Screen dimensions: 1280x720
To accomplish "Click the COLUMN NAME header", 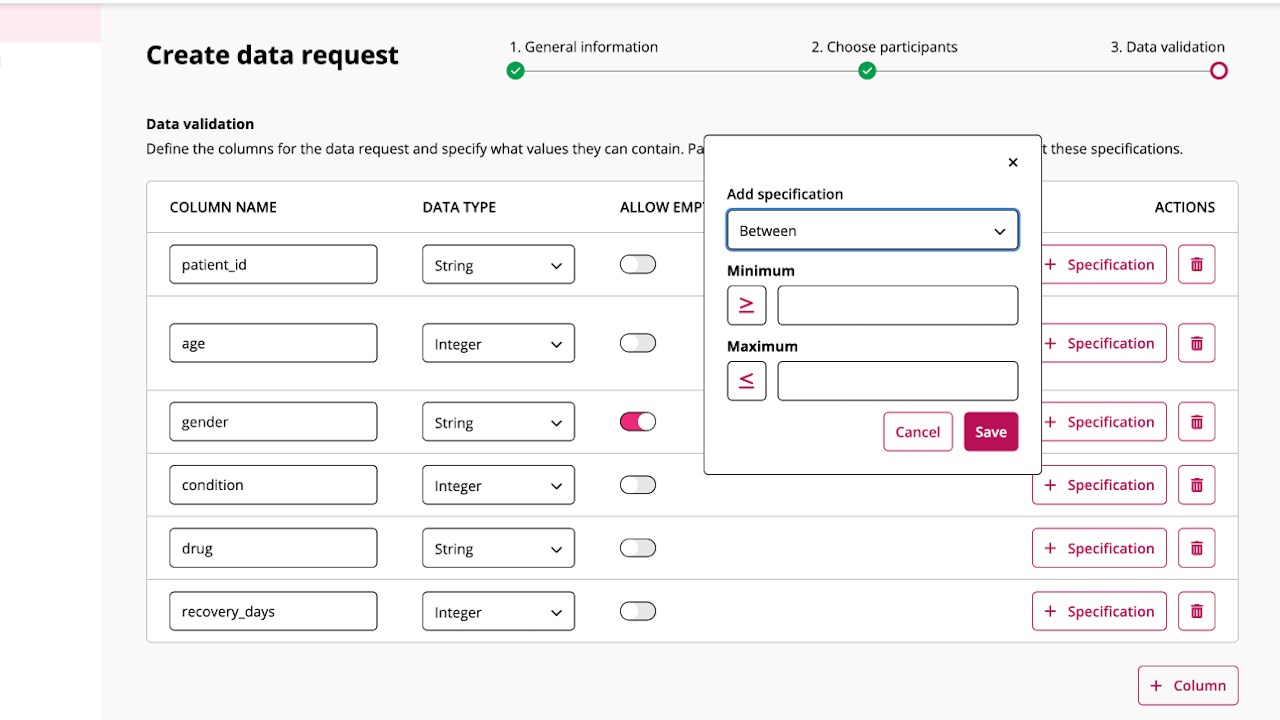I will click(x=223, y=207).
